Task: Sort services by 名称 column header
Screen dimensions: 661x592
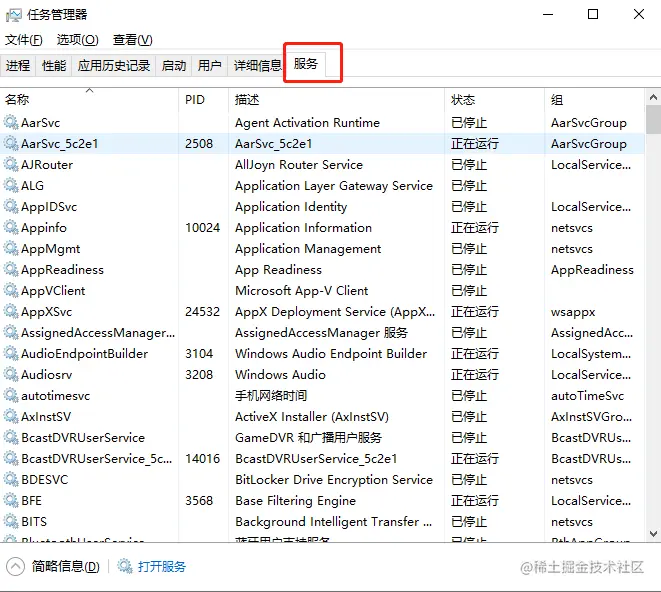Action: coord(89,100)
